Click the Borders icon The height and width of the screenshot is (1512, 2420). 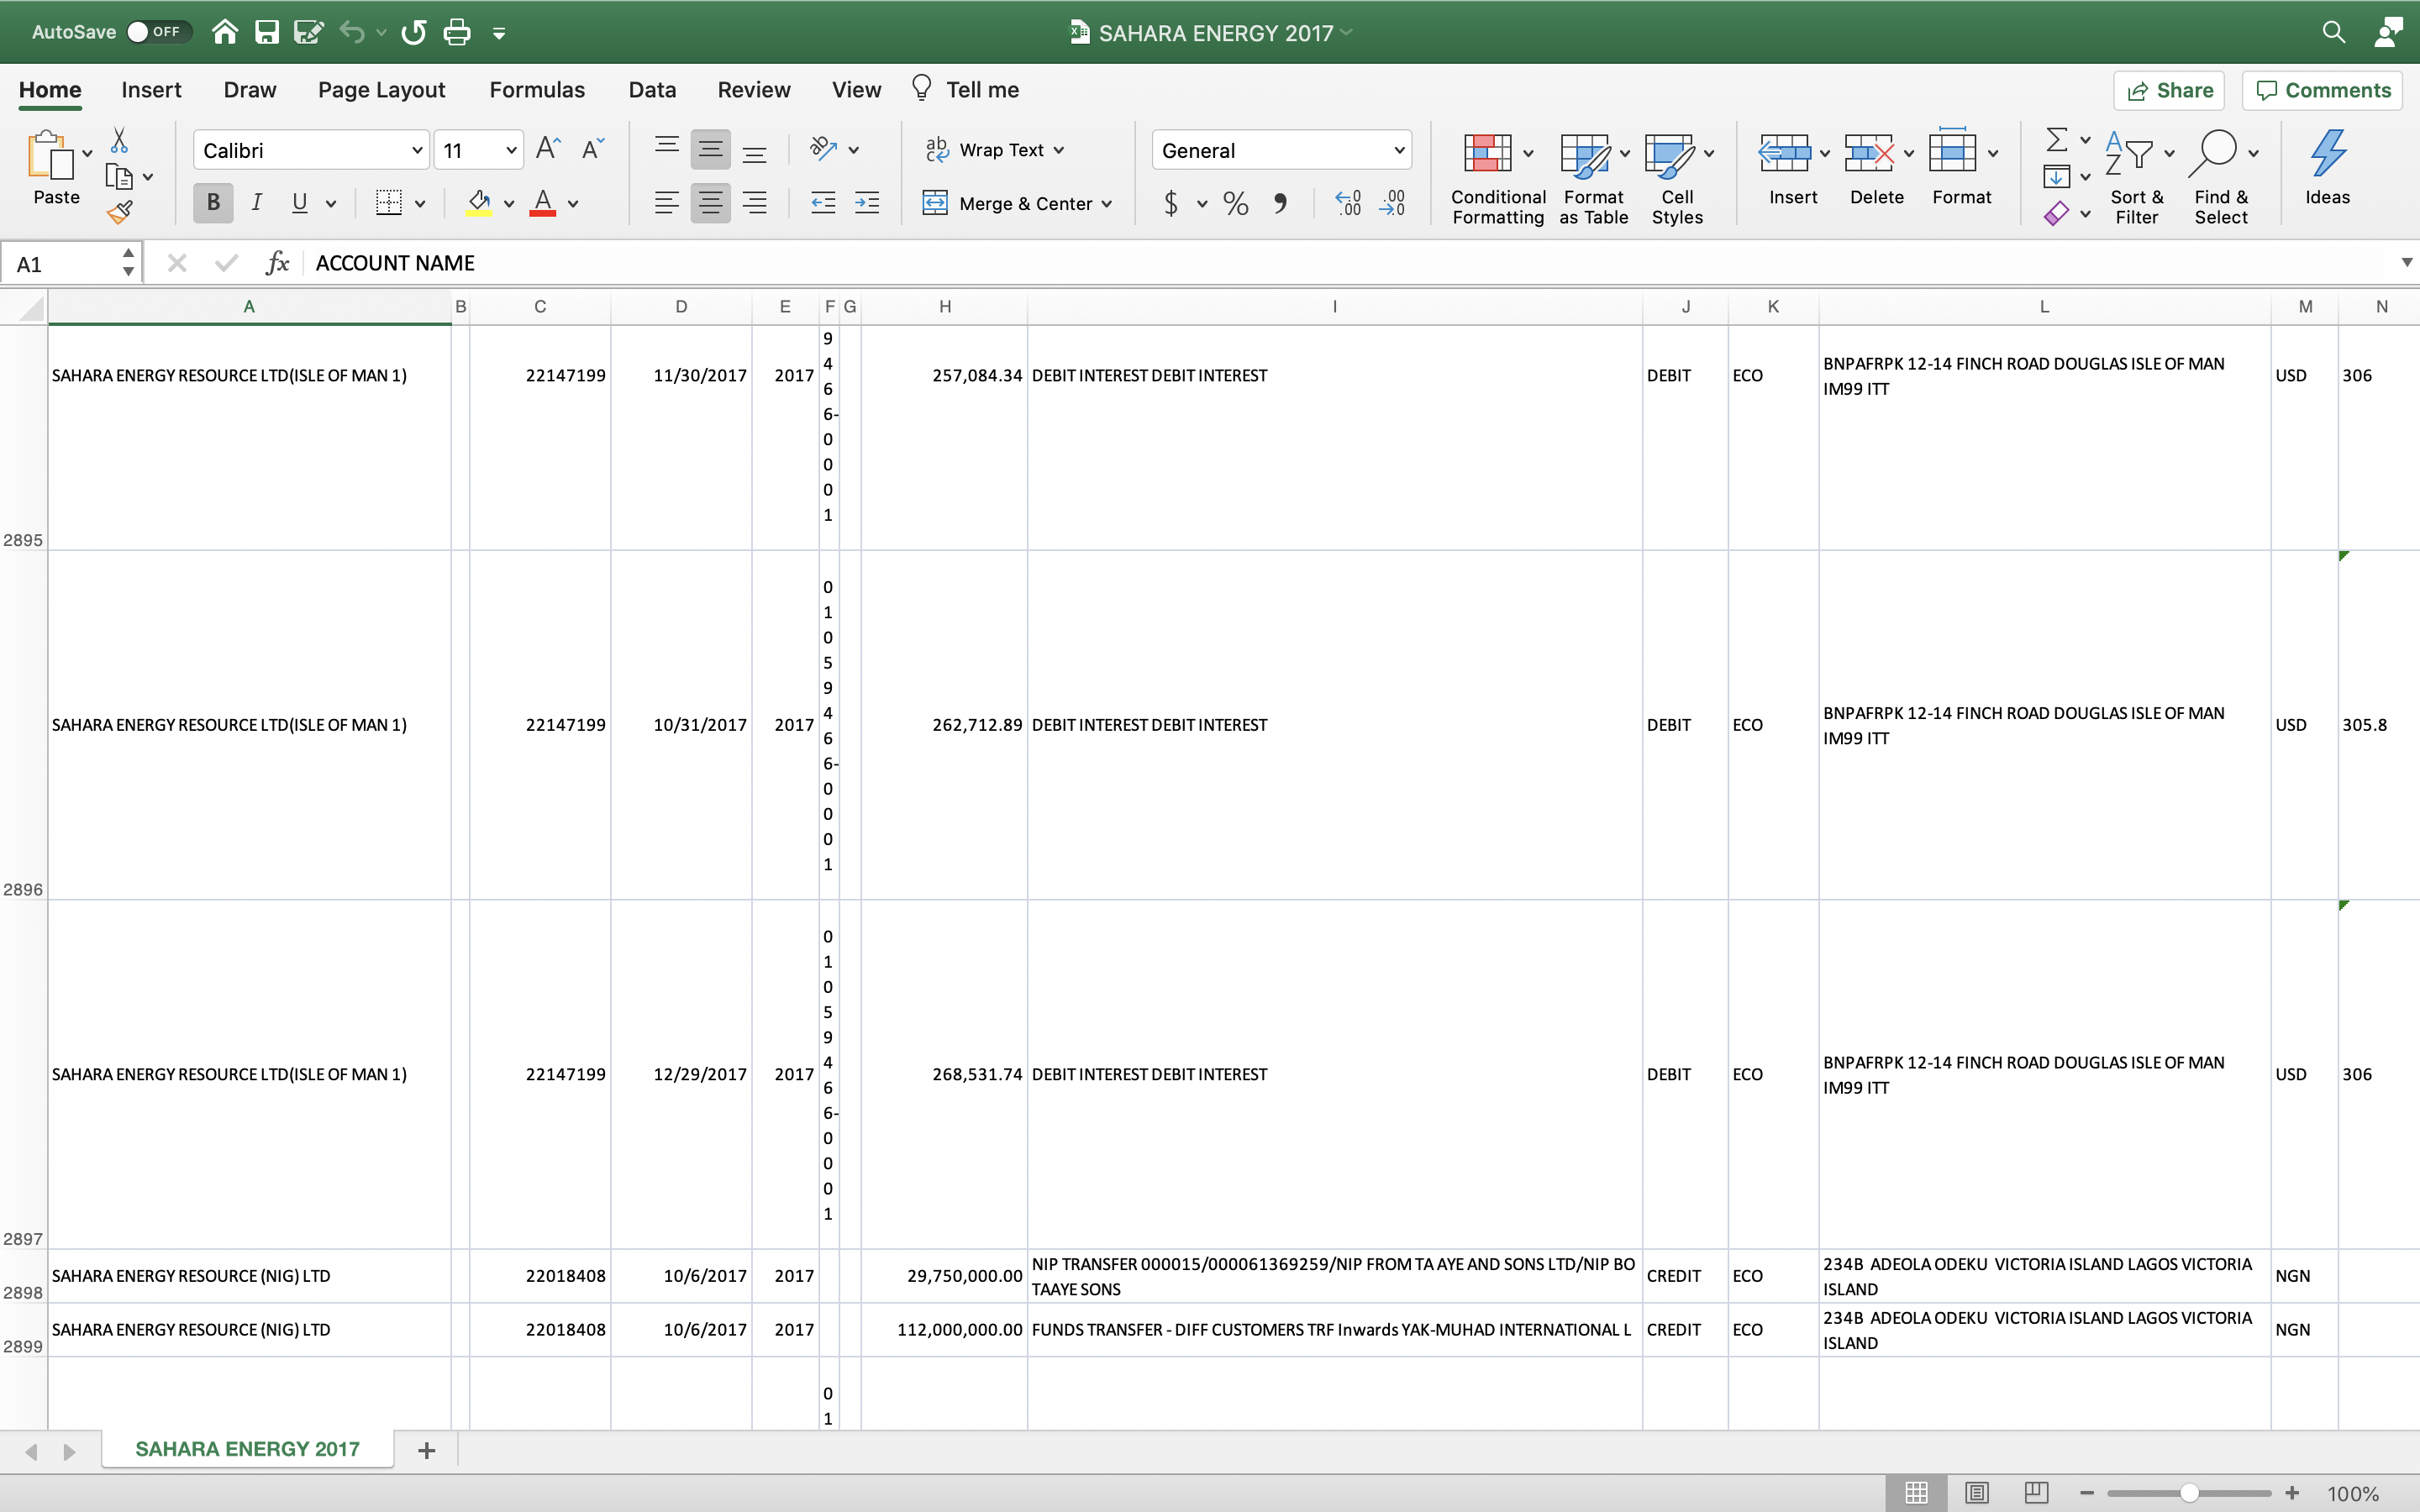388,203
